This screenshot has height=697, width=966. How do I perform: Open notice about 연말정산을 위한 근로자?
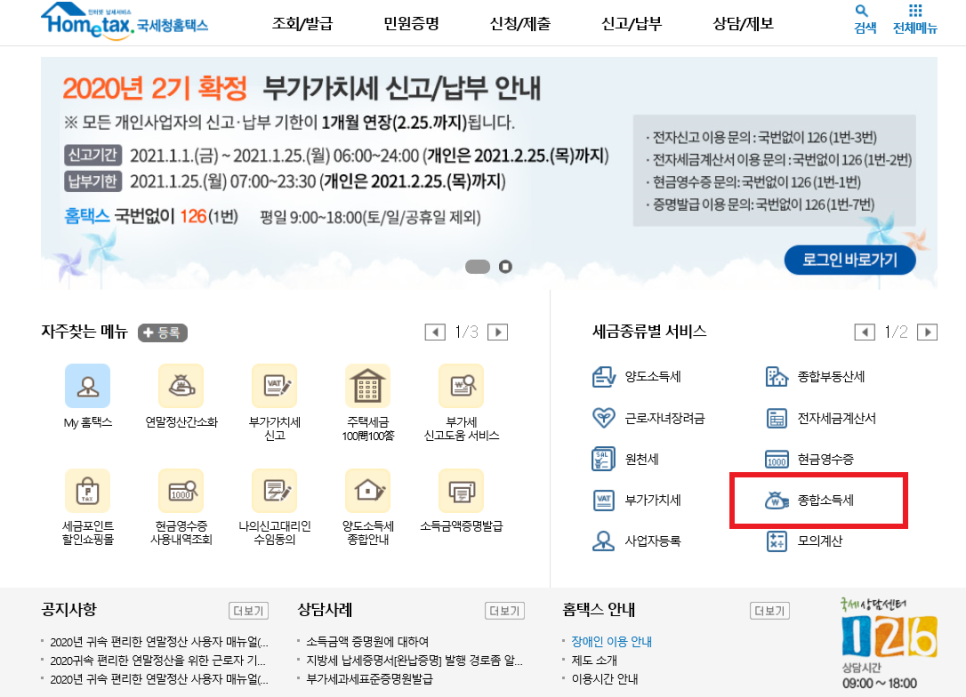pyautogui.click(x=158, y=660)
